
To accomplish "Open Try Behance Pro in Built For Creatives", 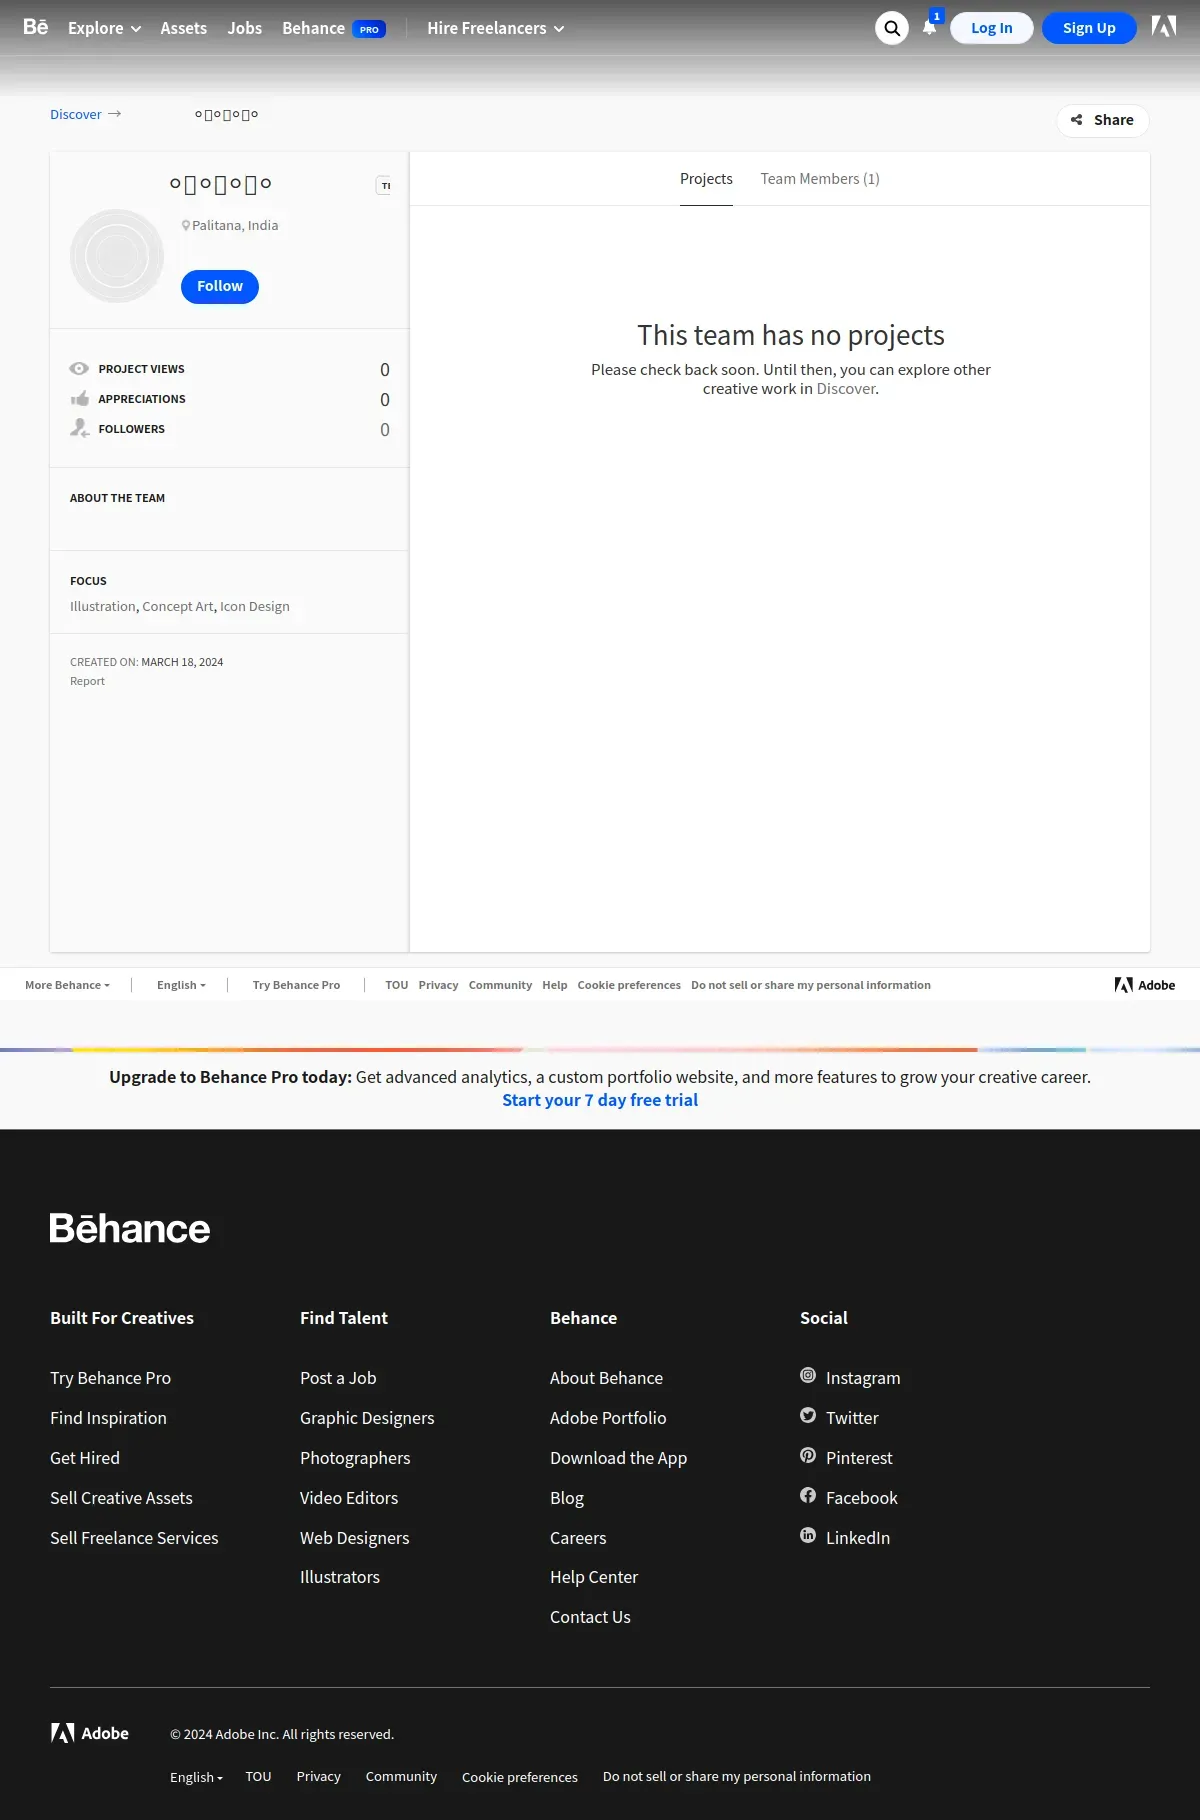I will pyautogui.click(x=111, y=1378).
